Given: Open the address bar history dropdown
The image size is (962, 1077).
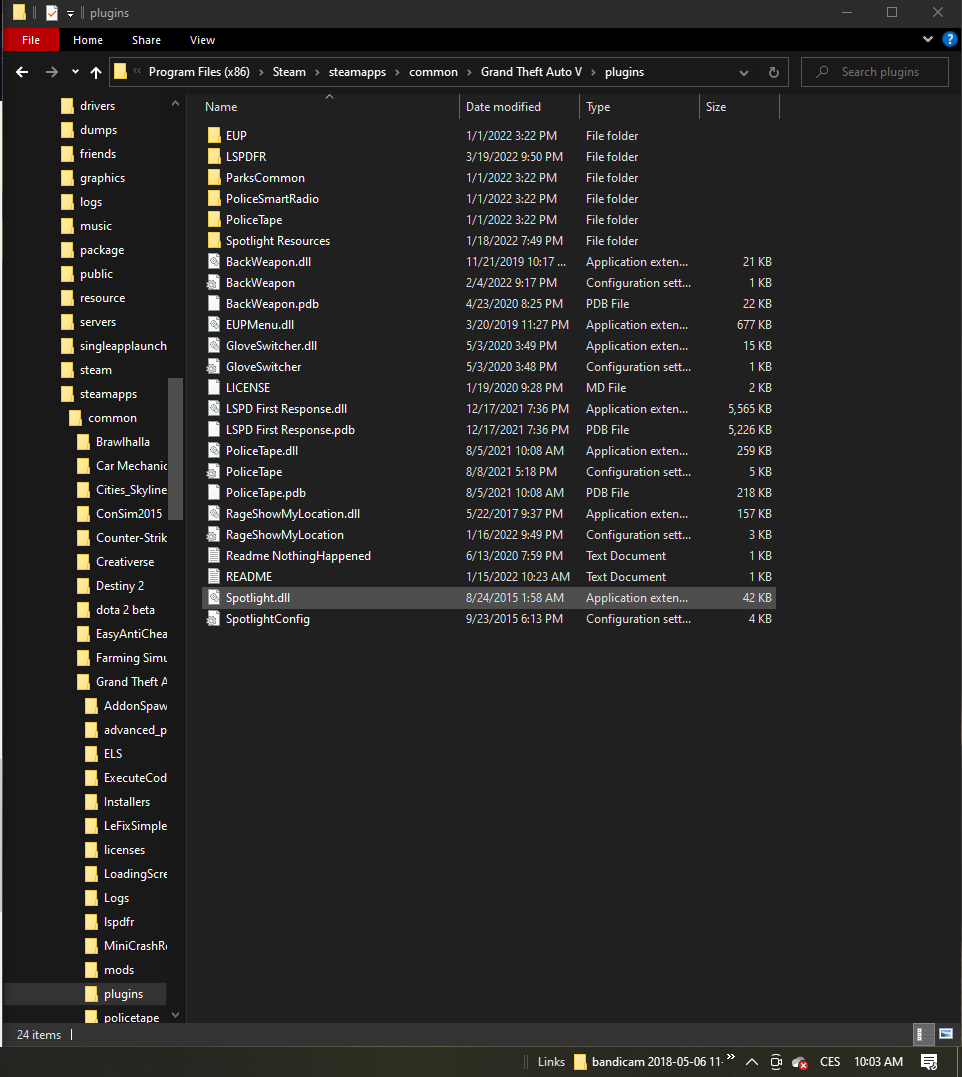Looking at the screenshot, I should click(744, 72).
